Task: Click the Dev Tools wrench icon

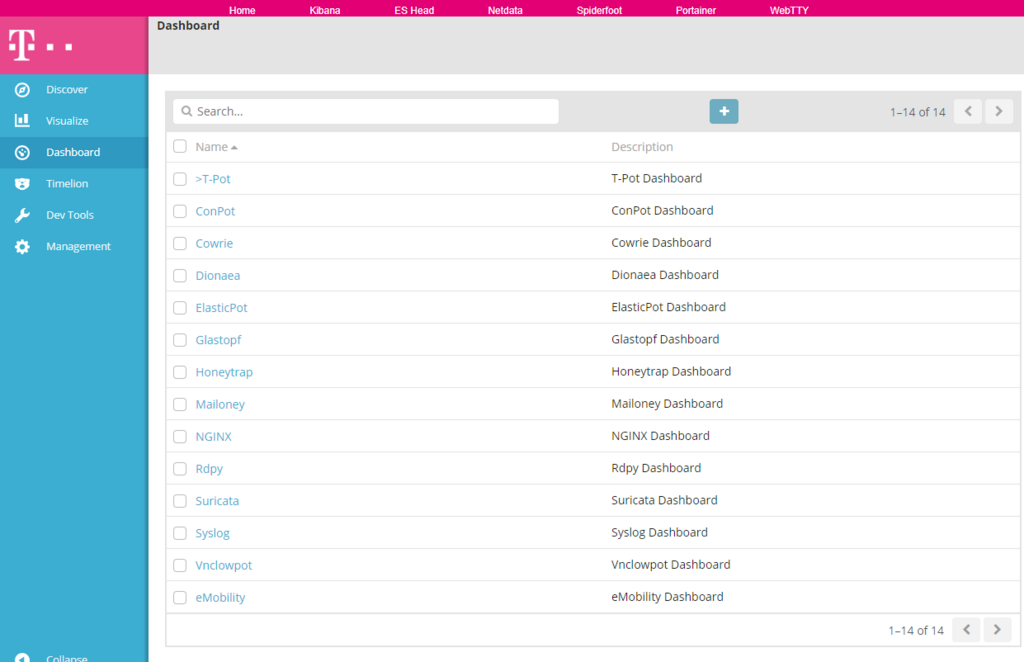Action: (22, 215)
